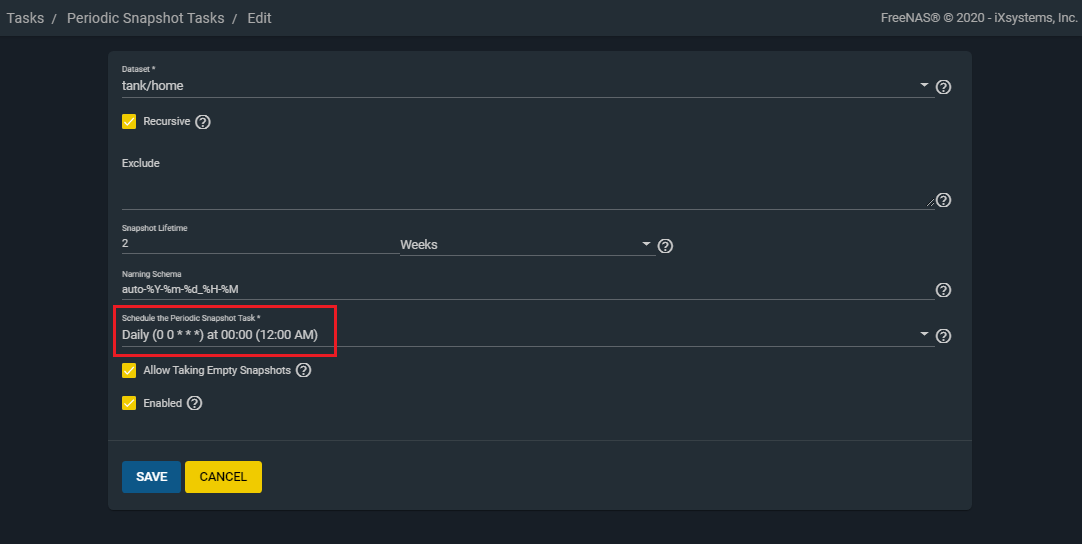Click the SAVE button
Screen dimensions: 1082x544
pos(151,477)
